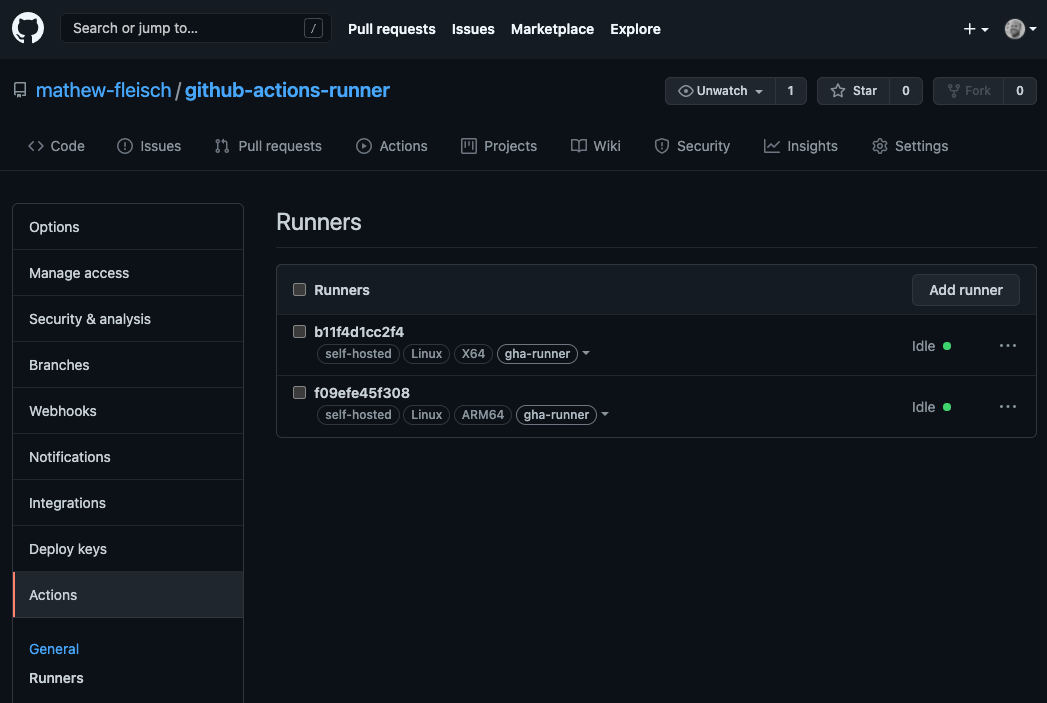Click the star icon in Star button
Screen dimensions: 1047x703
click(x=837, y=91)
